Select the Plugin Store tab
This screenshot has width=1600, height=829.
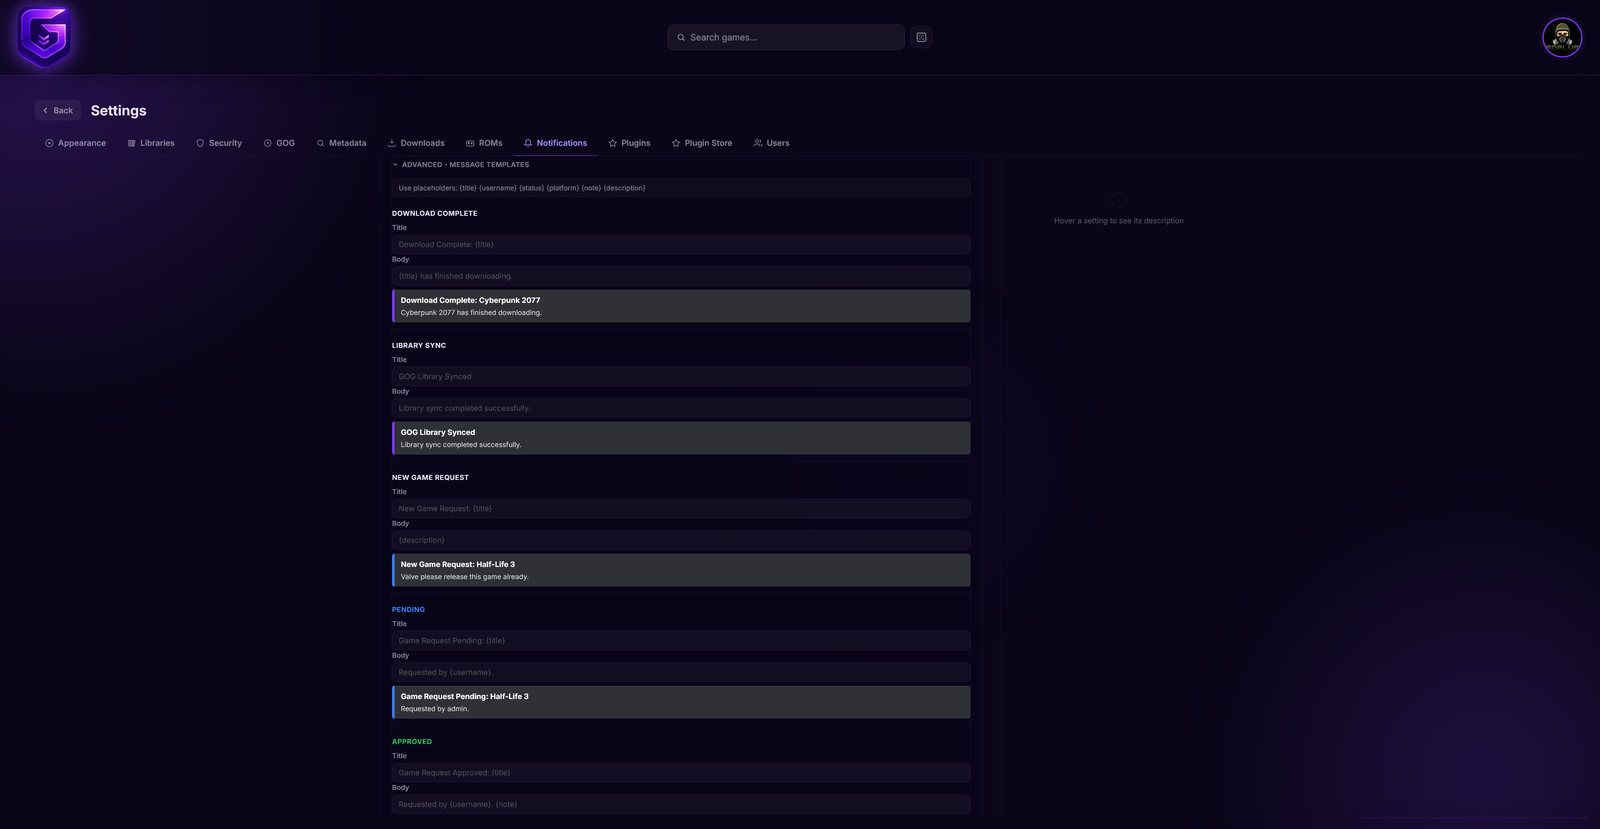702,143
